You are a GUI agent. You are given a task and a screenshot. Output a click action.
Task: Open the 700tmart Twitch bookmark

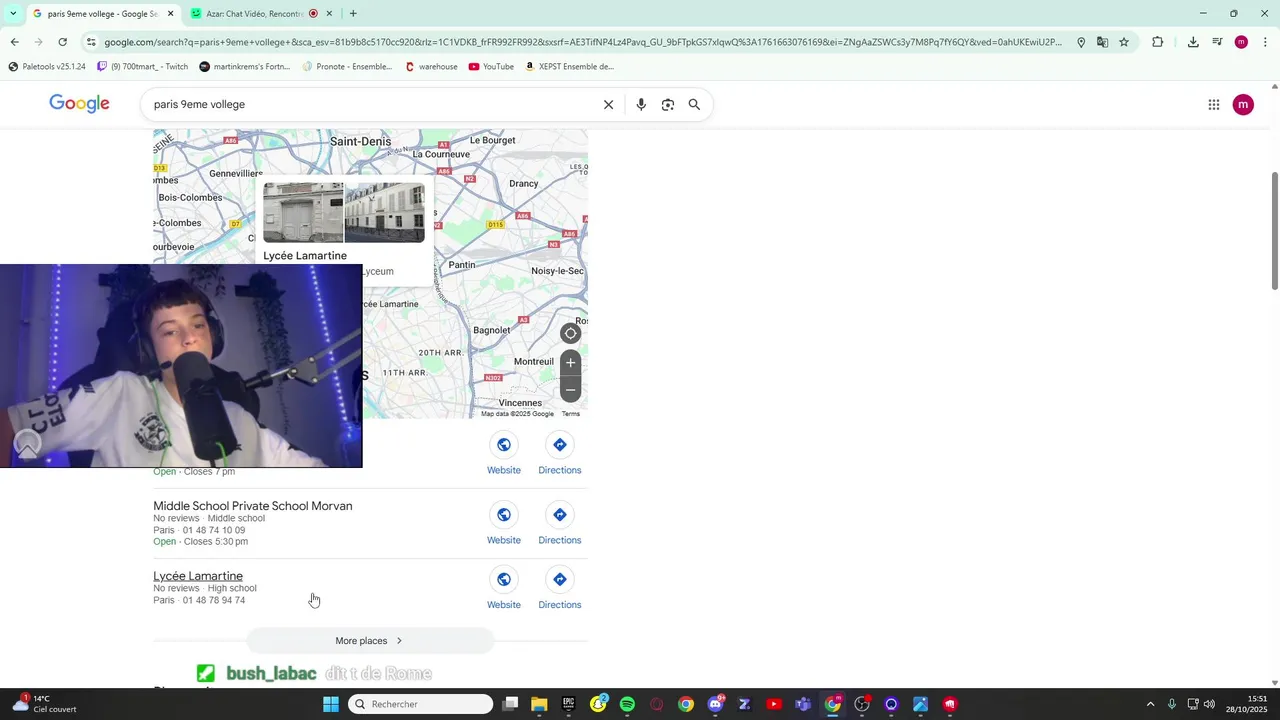point(142,67)
